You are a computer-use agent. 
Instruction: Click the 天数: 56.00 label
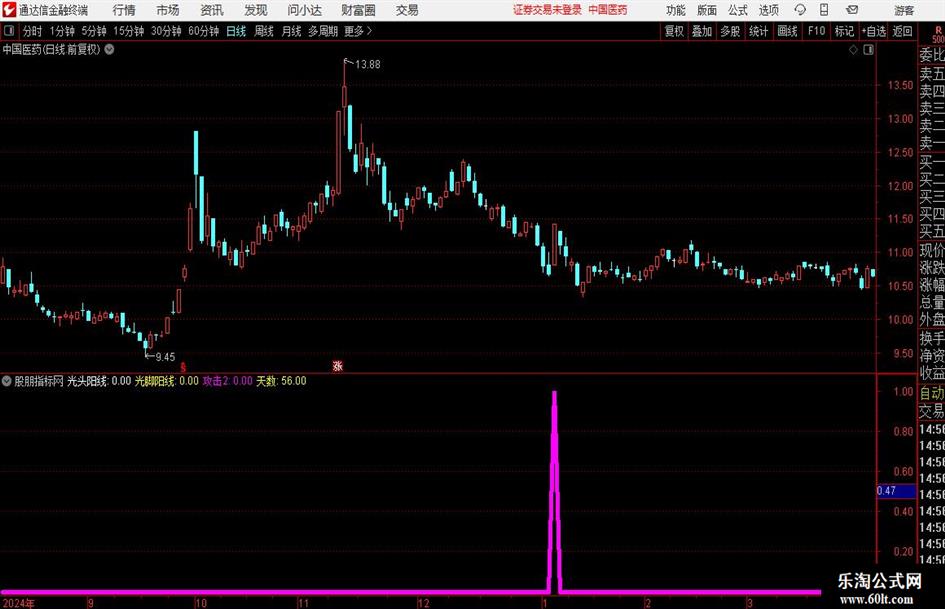click(x=281, y=381)
